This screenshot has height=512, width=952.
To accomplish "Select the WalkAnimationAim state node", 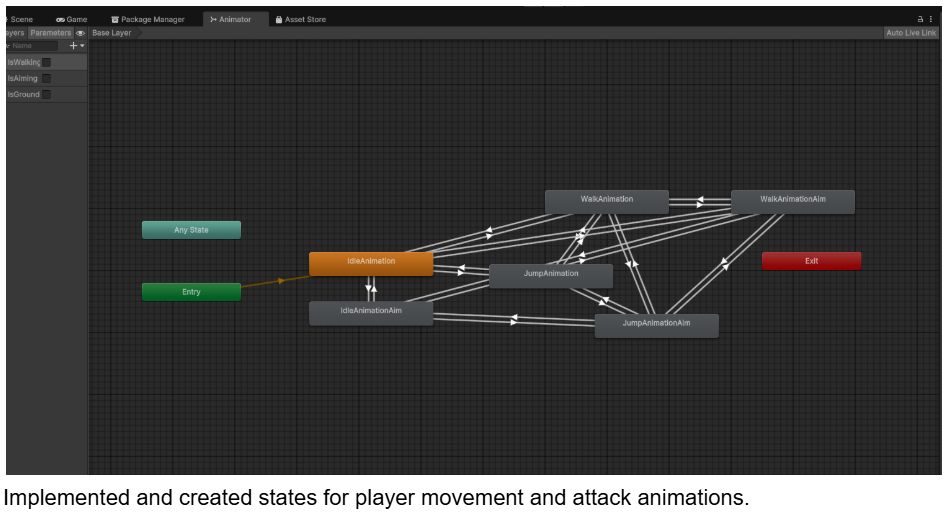I will pos(792,202).
